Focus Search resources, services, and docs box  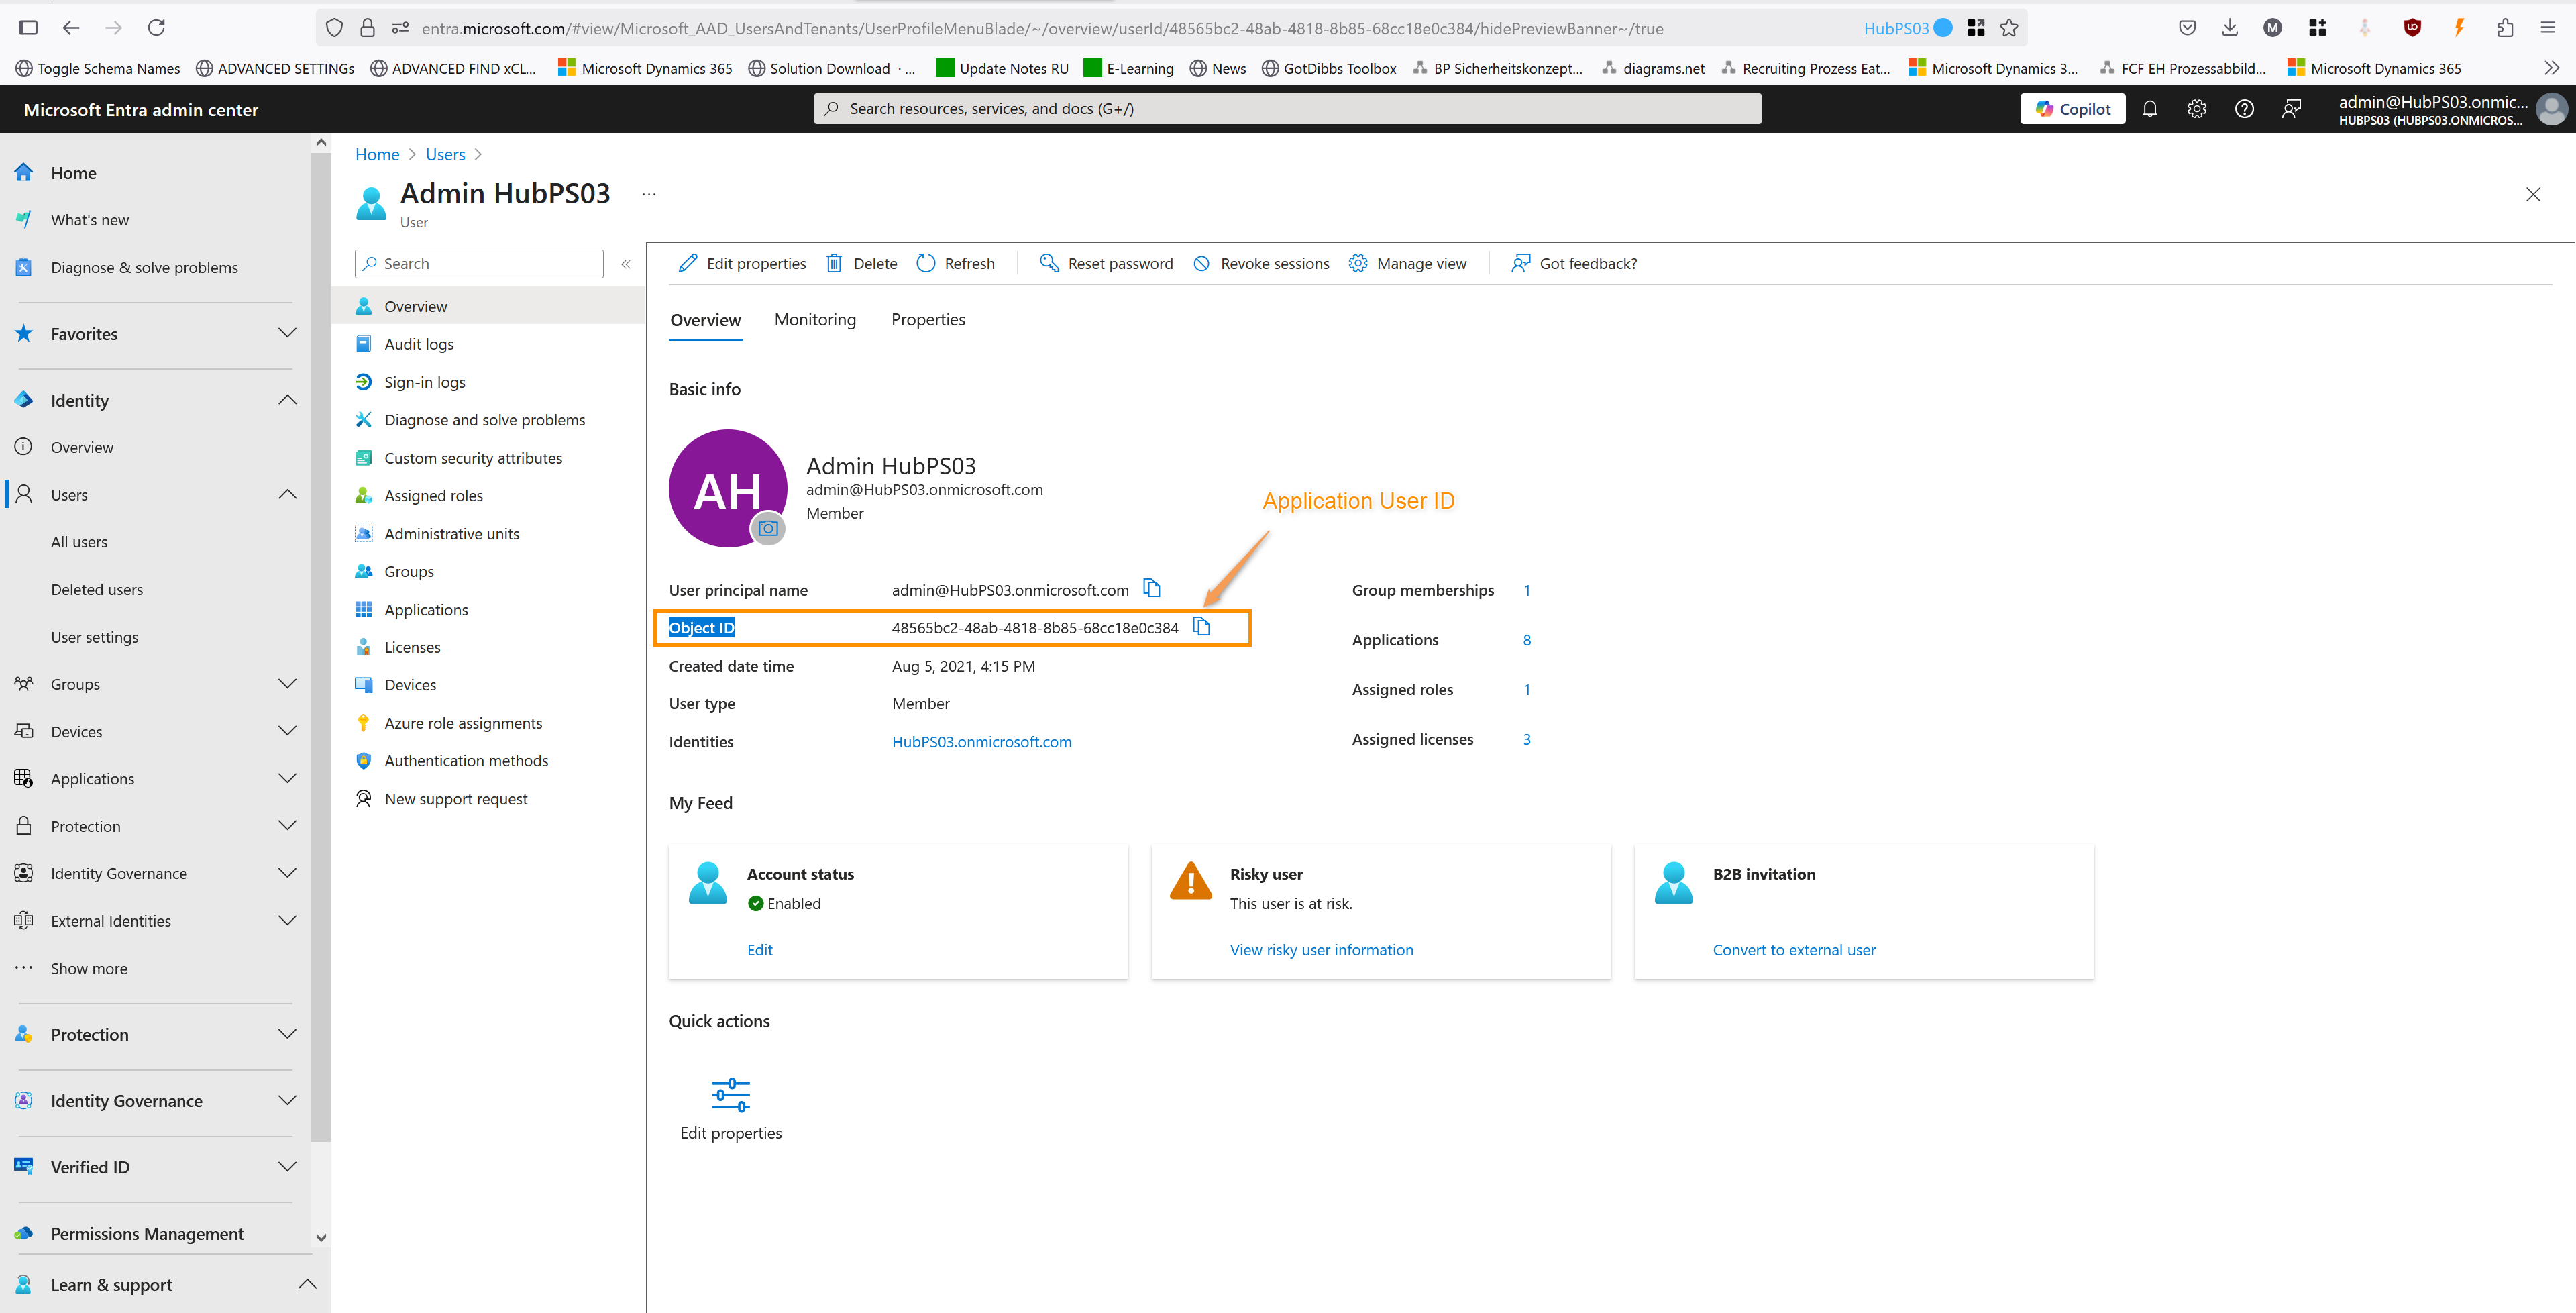pyautogui.click(x=1288, y=109)
